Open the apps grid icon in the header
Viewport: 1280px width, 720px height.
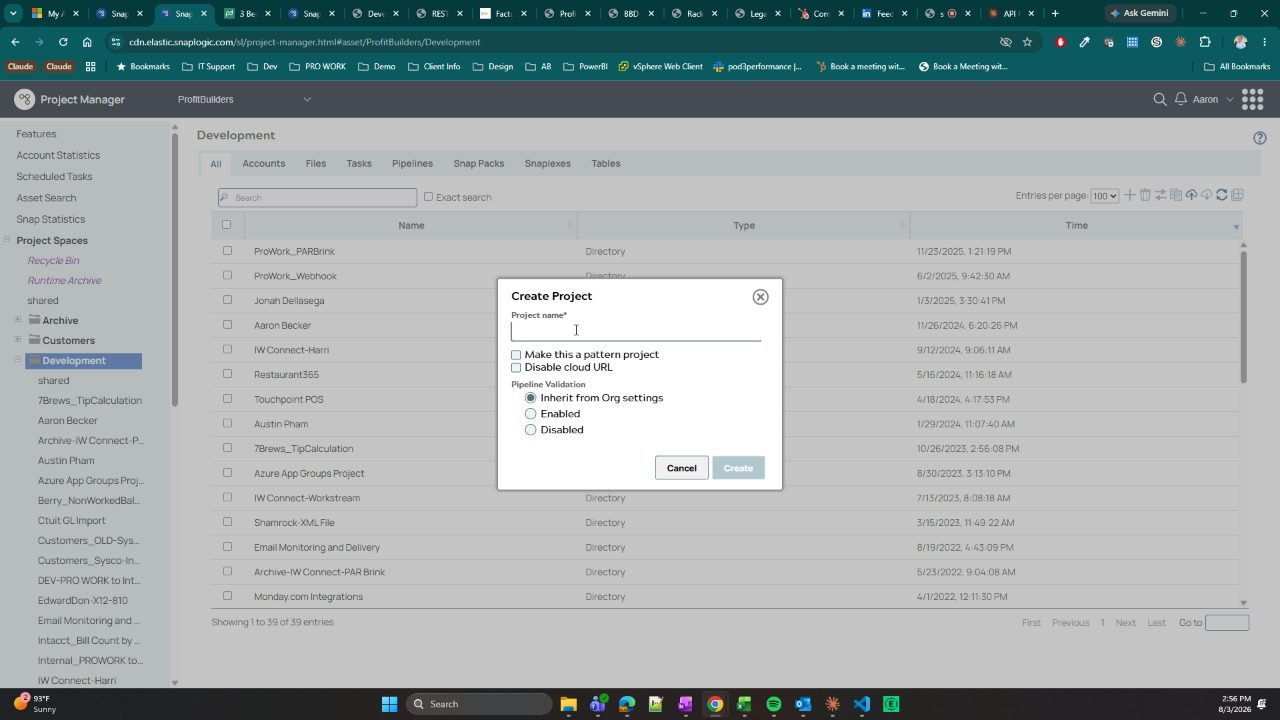click(x=1252, y=99)
